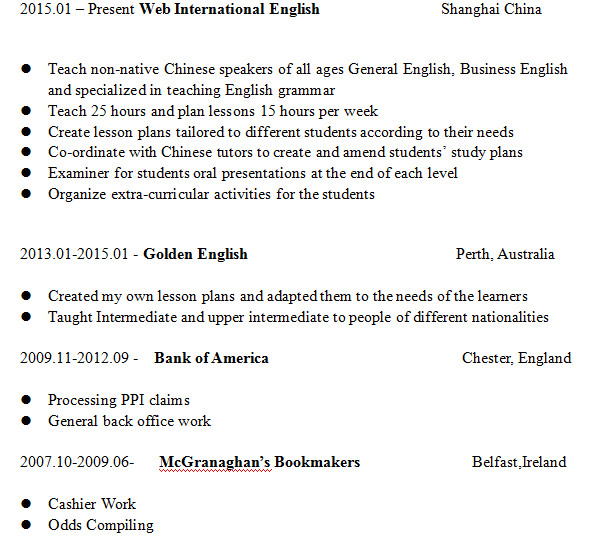Click the Chester, England location text
Screen dimensions: 596x536
[x=517, y=358]
